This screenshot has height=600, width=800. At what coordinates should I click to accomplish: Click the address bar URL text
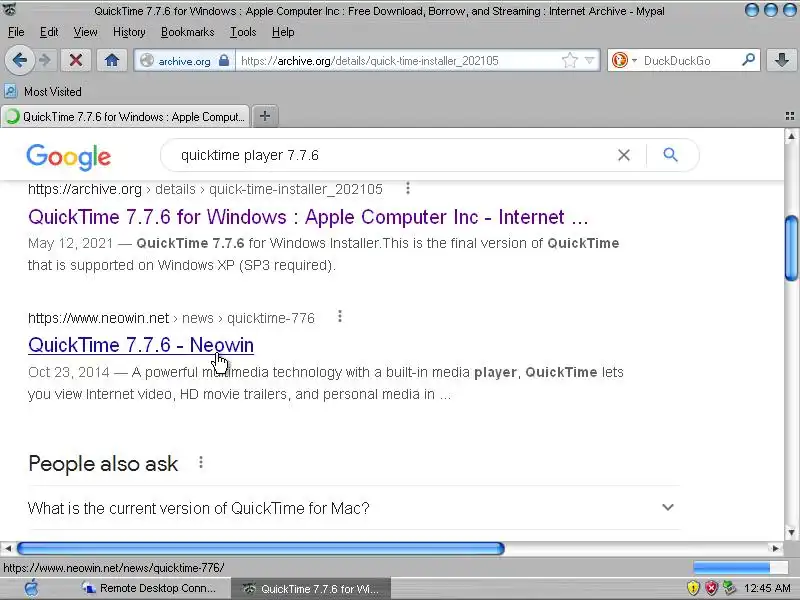[369, 61]
